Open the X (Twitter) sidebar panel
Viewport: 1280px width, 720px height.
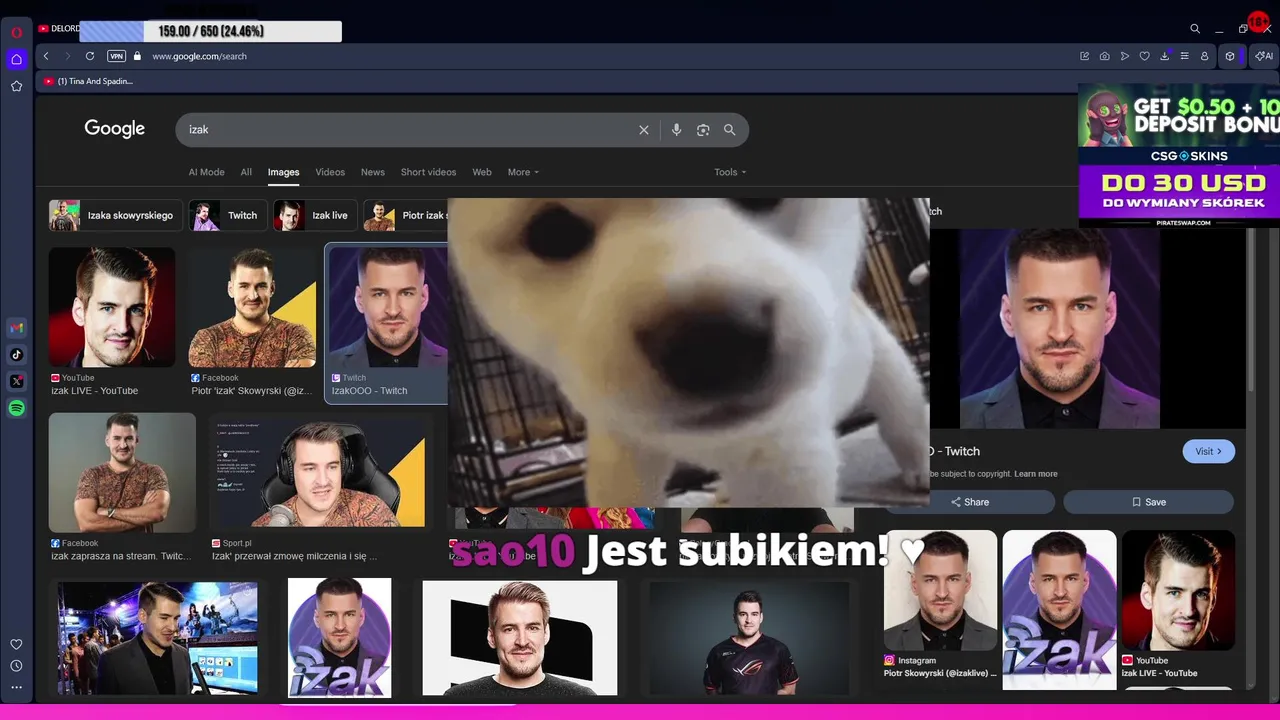tap(16, 381)
